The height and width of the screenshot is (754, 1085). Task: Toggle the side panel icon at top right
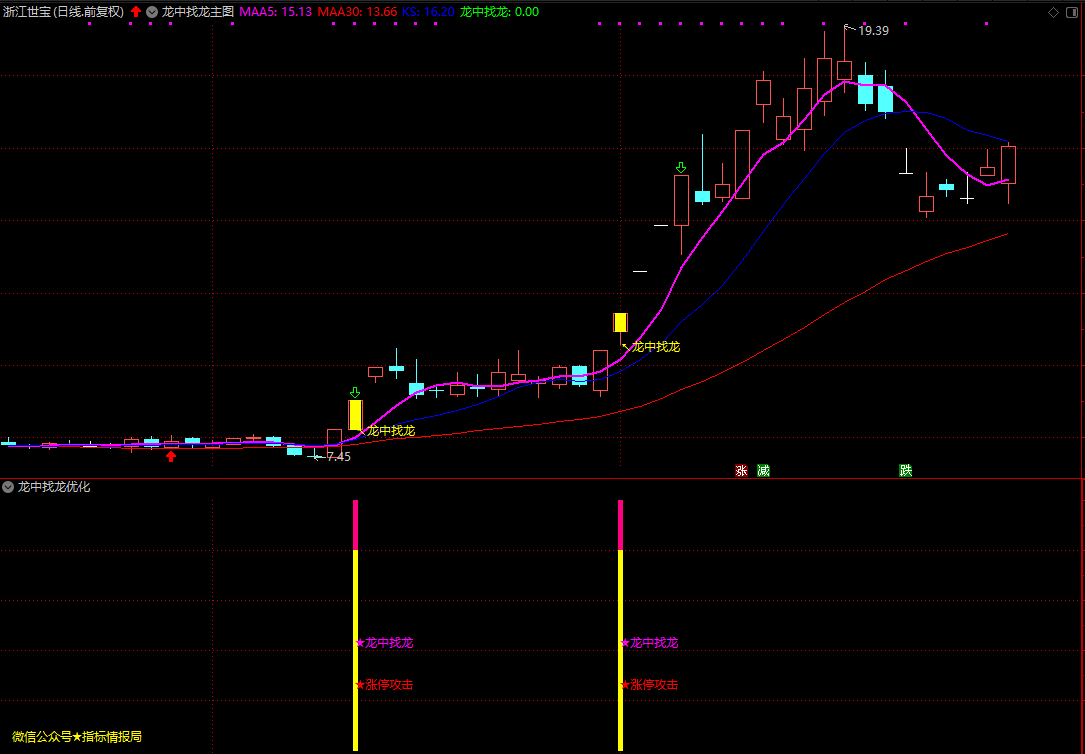pos(1071,12)
